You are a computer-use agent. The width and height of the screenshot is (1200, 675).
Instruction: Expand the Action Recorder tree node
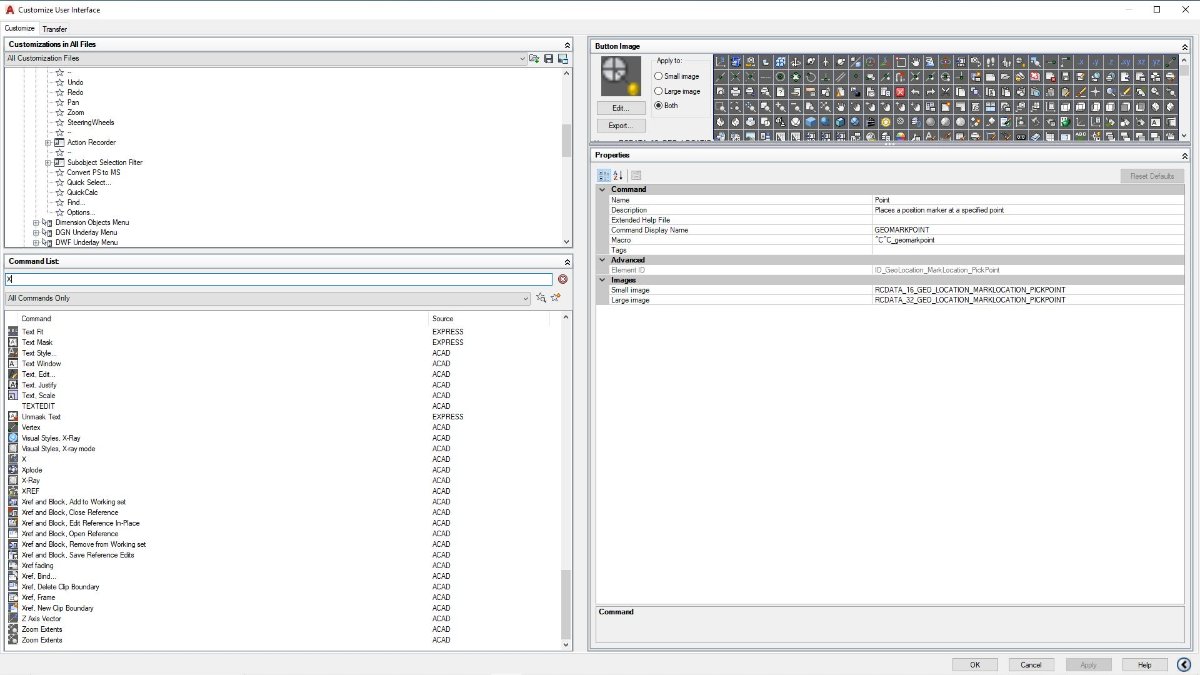48,143
